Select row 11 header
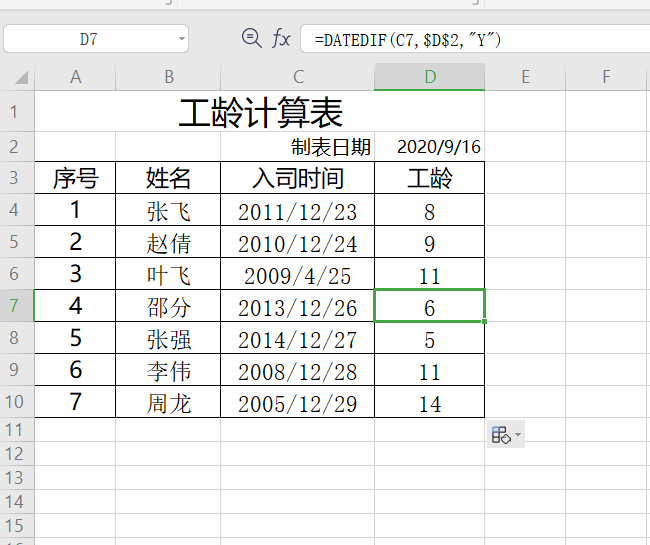 click(x=17, y=430)
